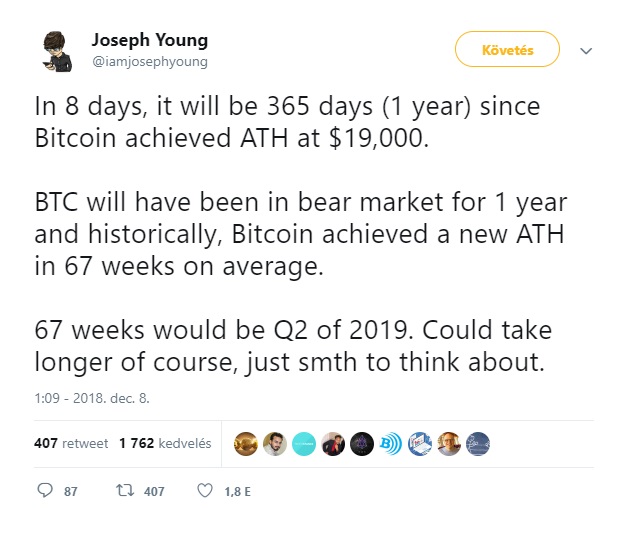Click the red-jacket person liker avatar

click(333, 444)
